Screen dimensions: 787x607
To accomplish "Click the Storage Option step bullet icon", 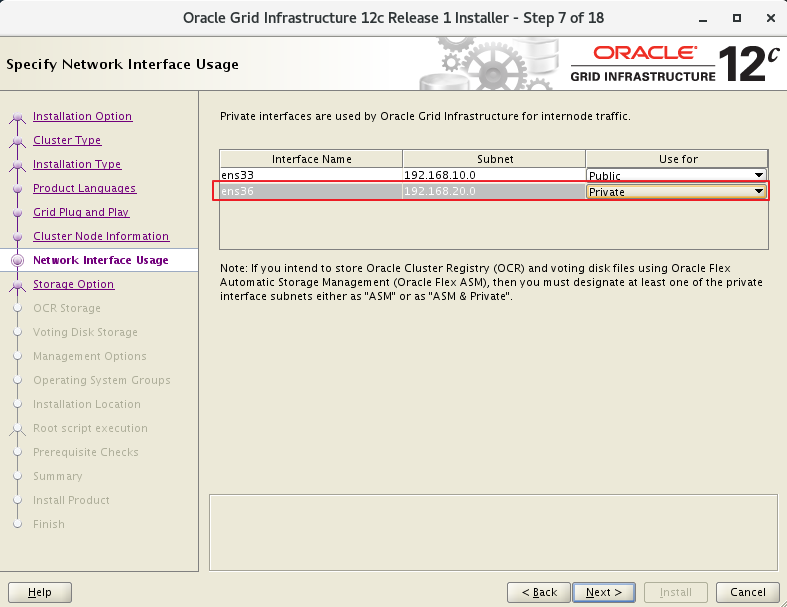I will click(18, 286).
